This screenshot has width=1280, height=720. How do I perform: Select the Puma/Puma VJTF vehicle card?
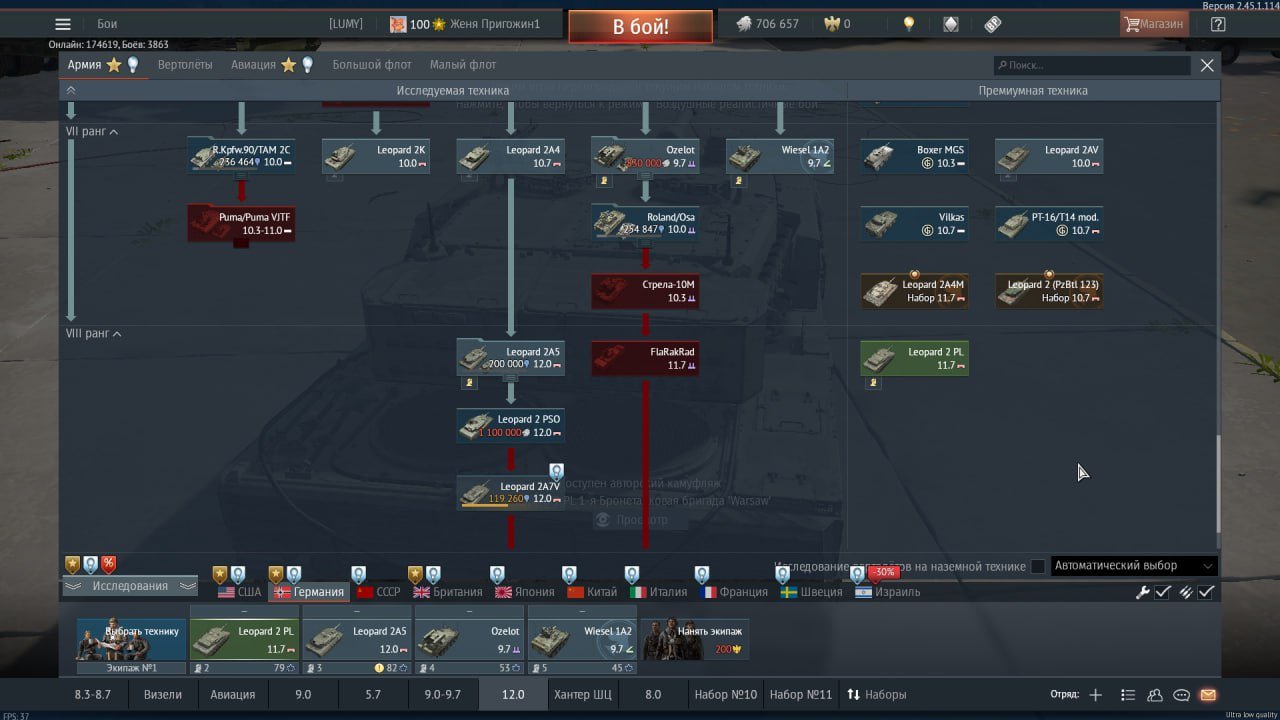[241, 223]
